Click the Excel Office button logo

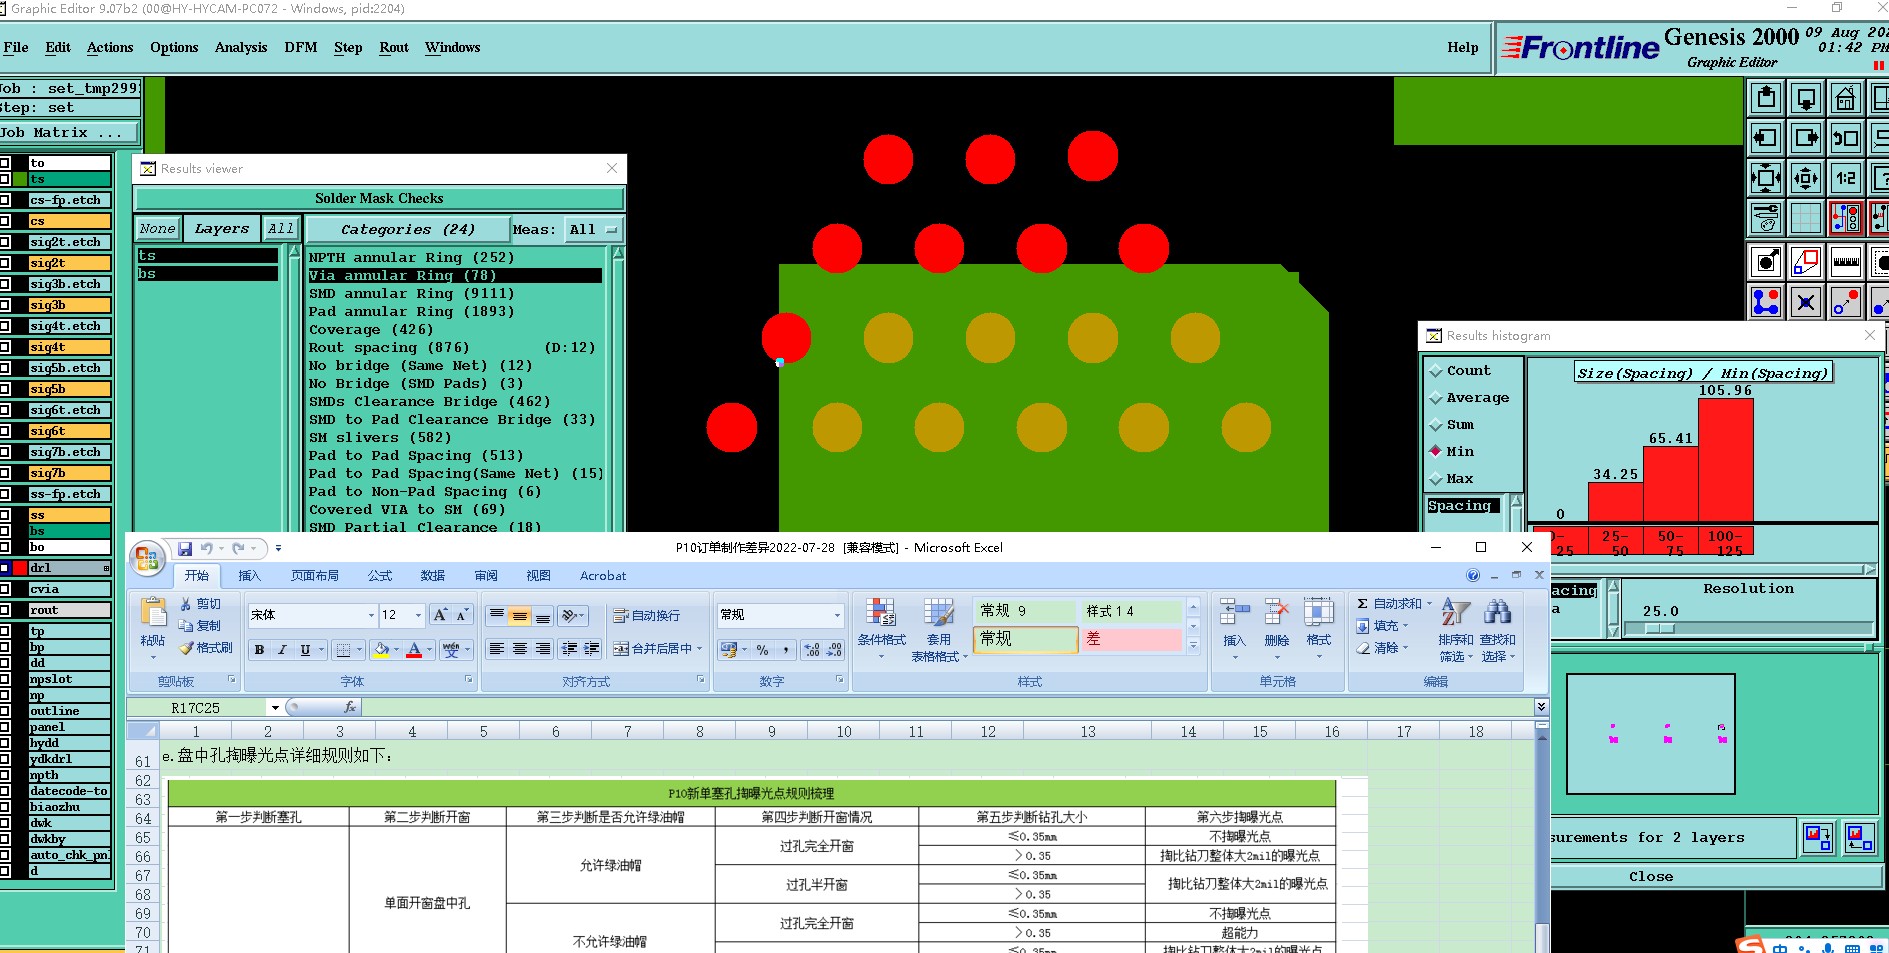(146, 558)
